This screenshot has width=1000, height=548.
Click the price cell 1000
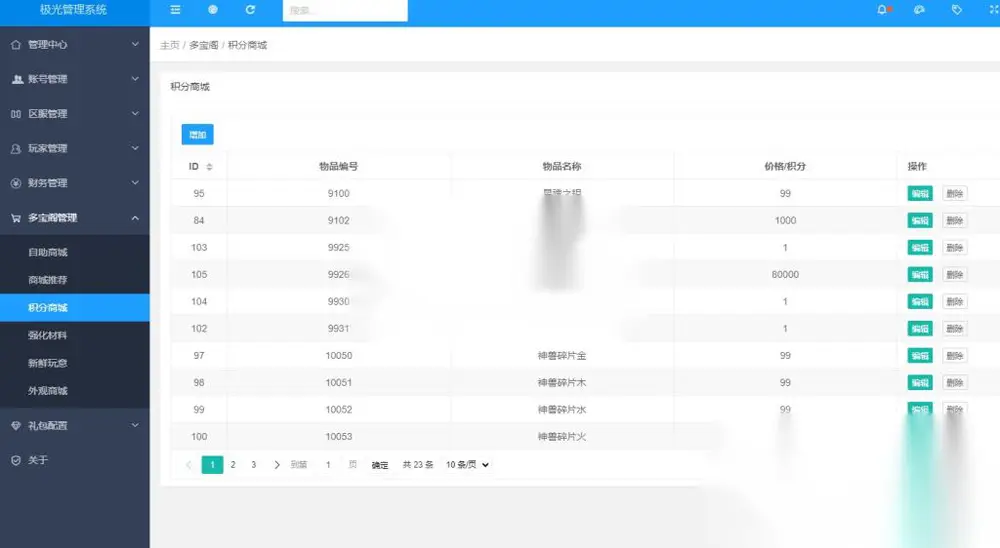click(785, 220)
